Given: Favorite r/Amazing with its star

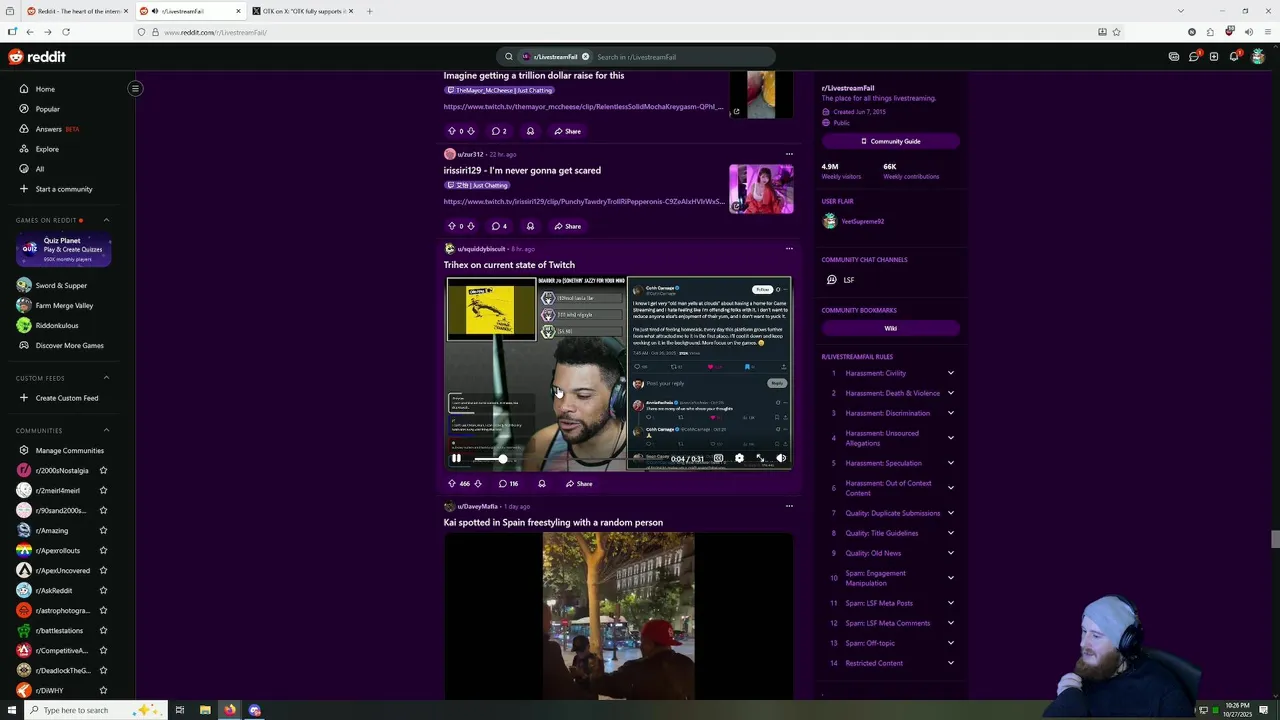Looking at the screenshot, I should pos(103,530).
